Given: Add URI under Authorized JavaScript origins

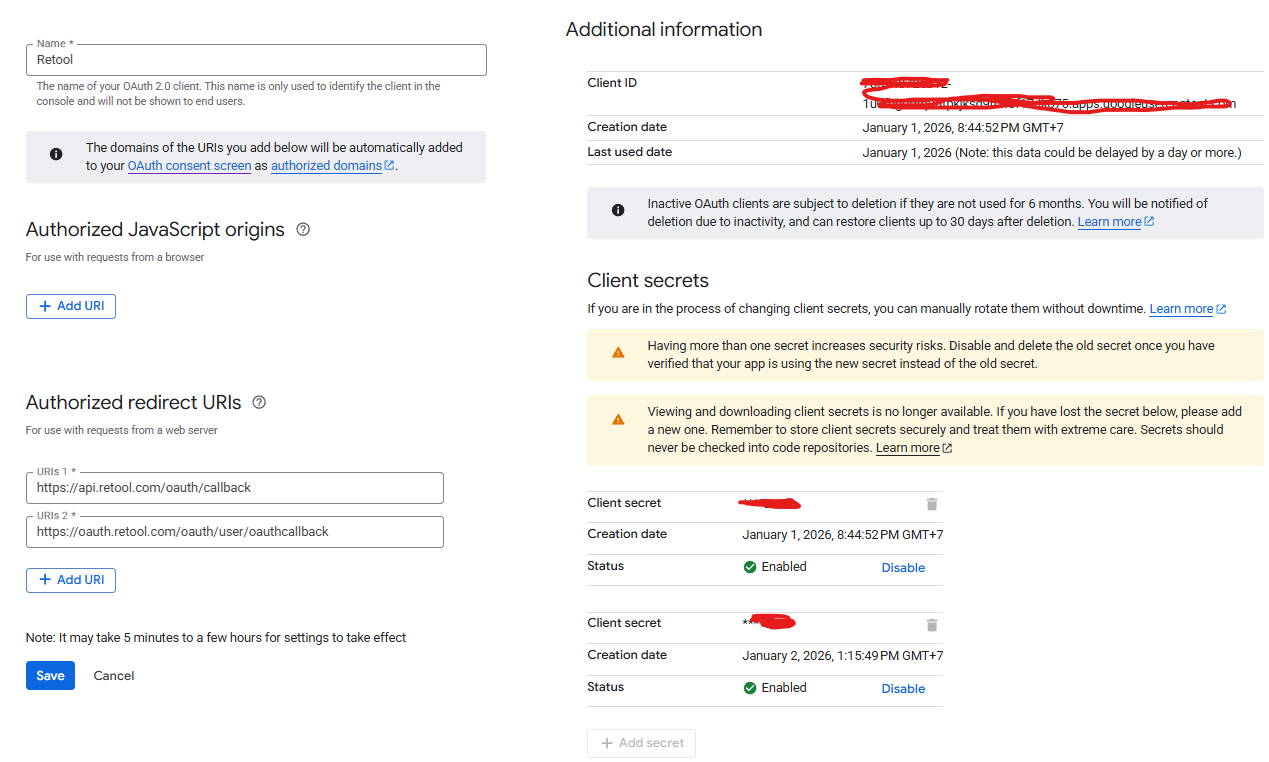Looking at the screenshot, I should (71, 306).
